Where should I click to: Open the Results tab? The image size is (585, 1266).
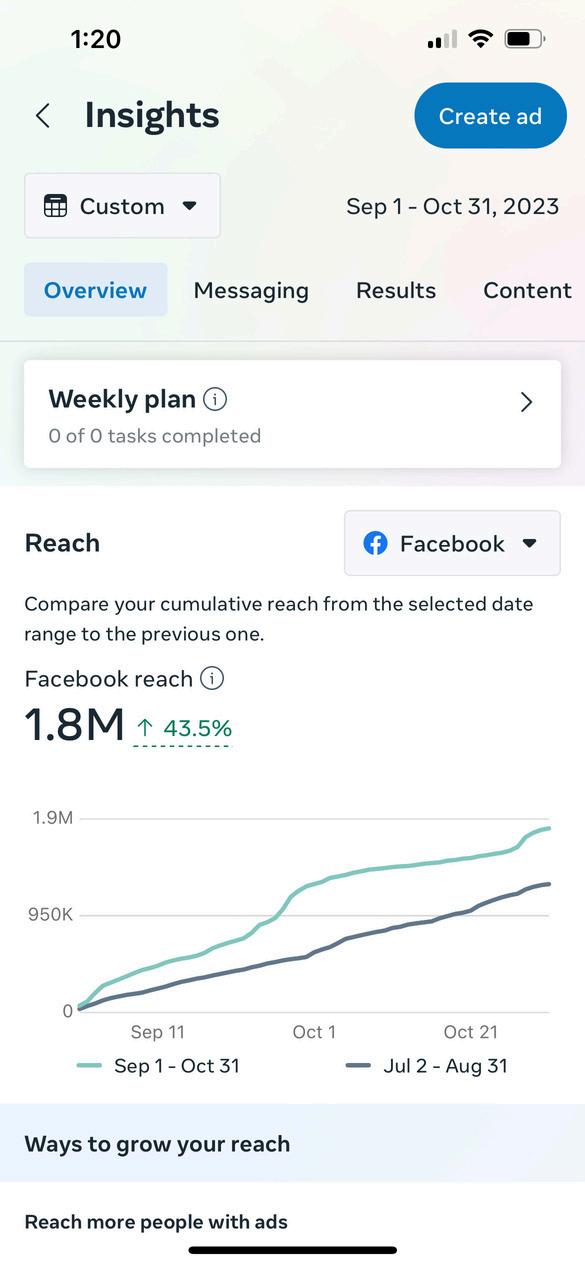[x=396, y=290]
